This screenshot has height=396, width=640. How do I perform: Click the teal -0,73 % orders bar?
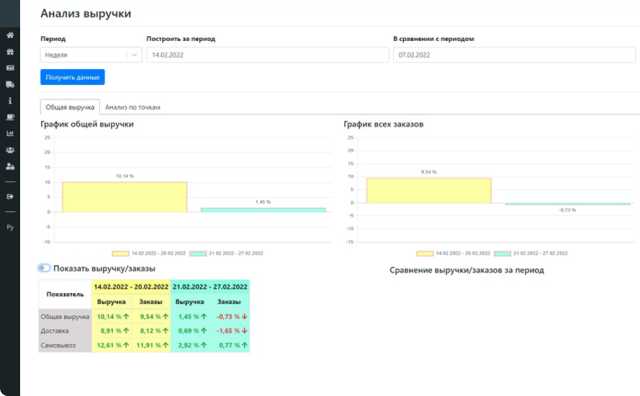pos(568,204)
